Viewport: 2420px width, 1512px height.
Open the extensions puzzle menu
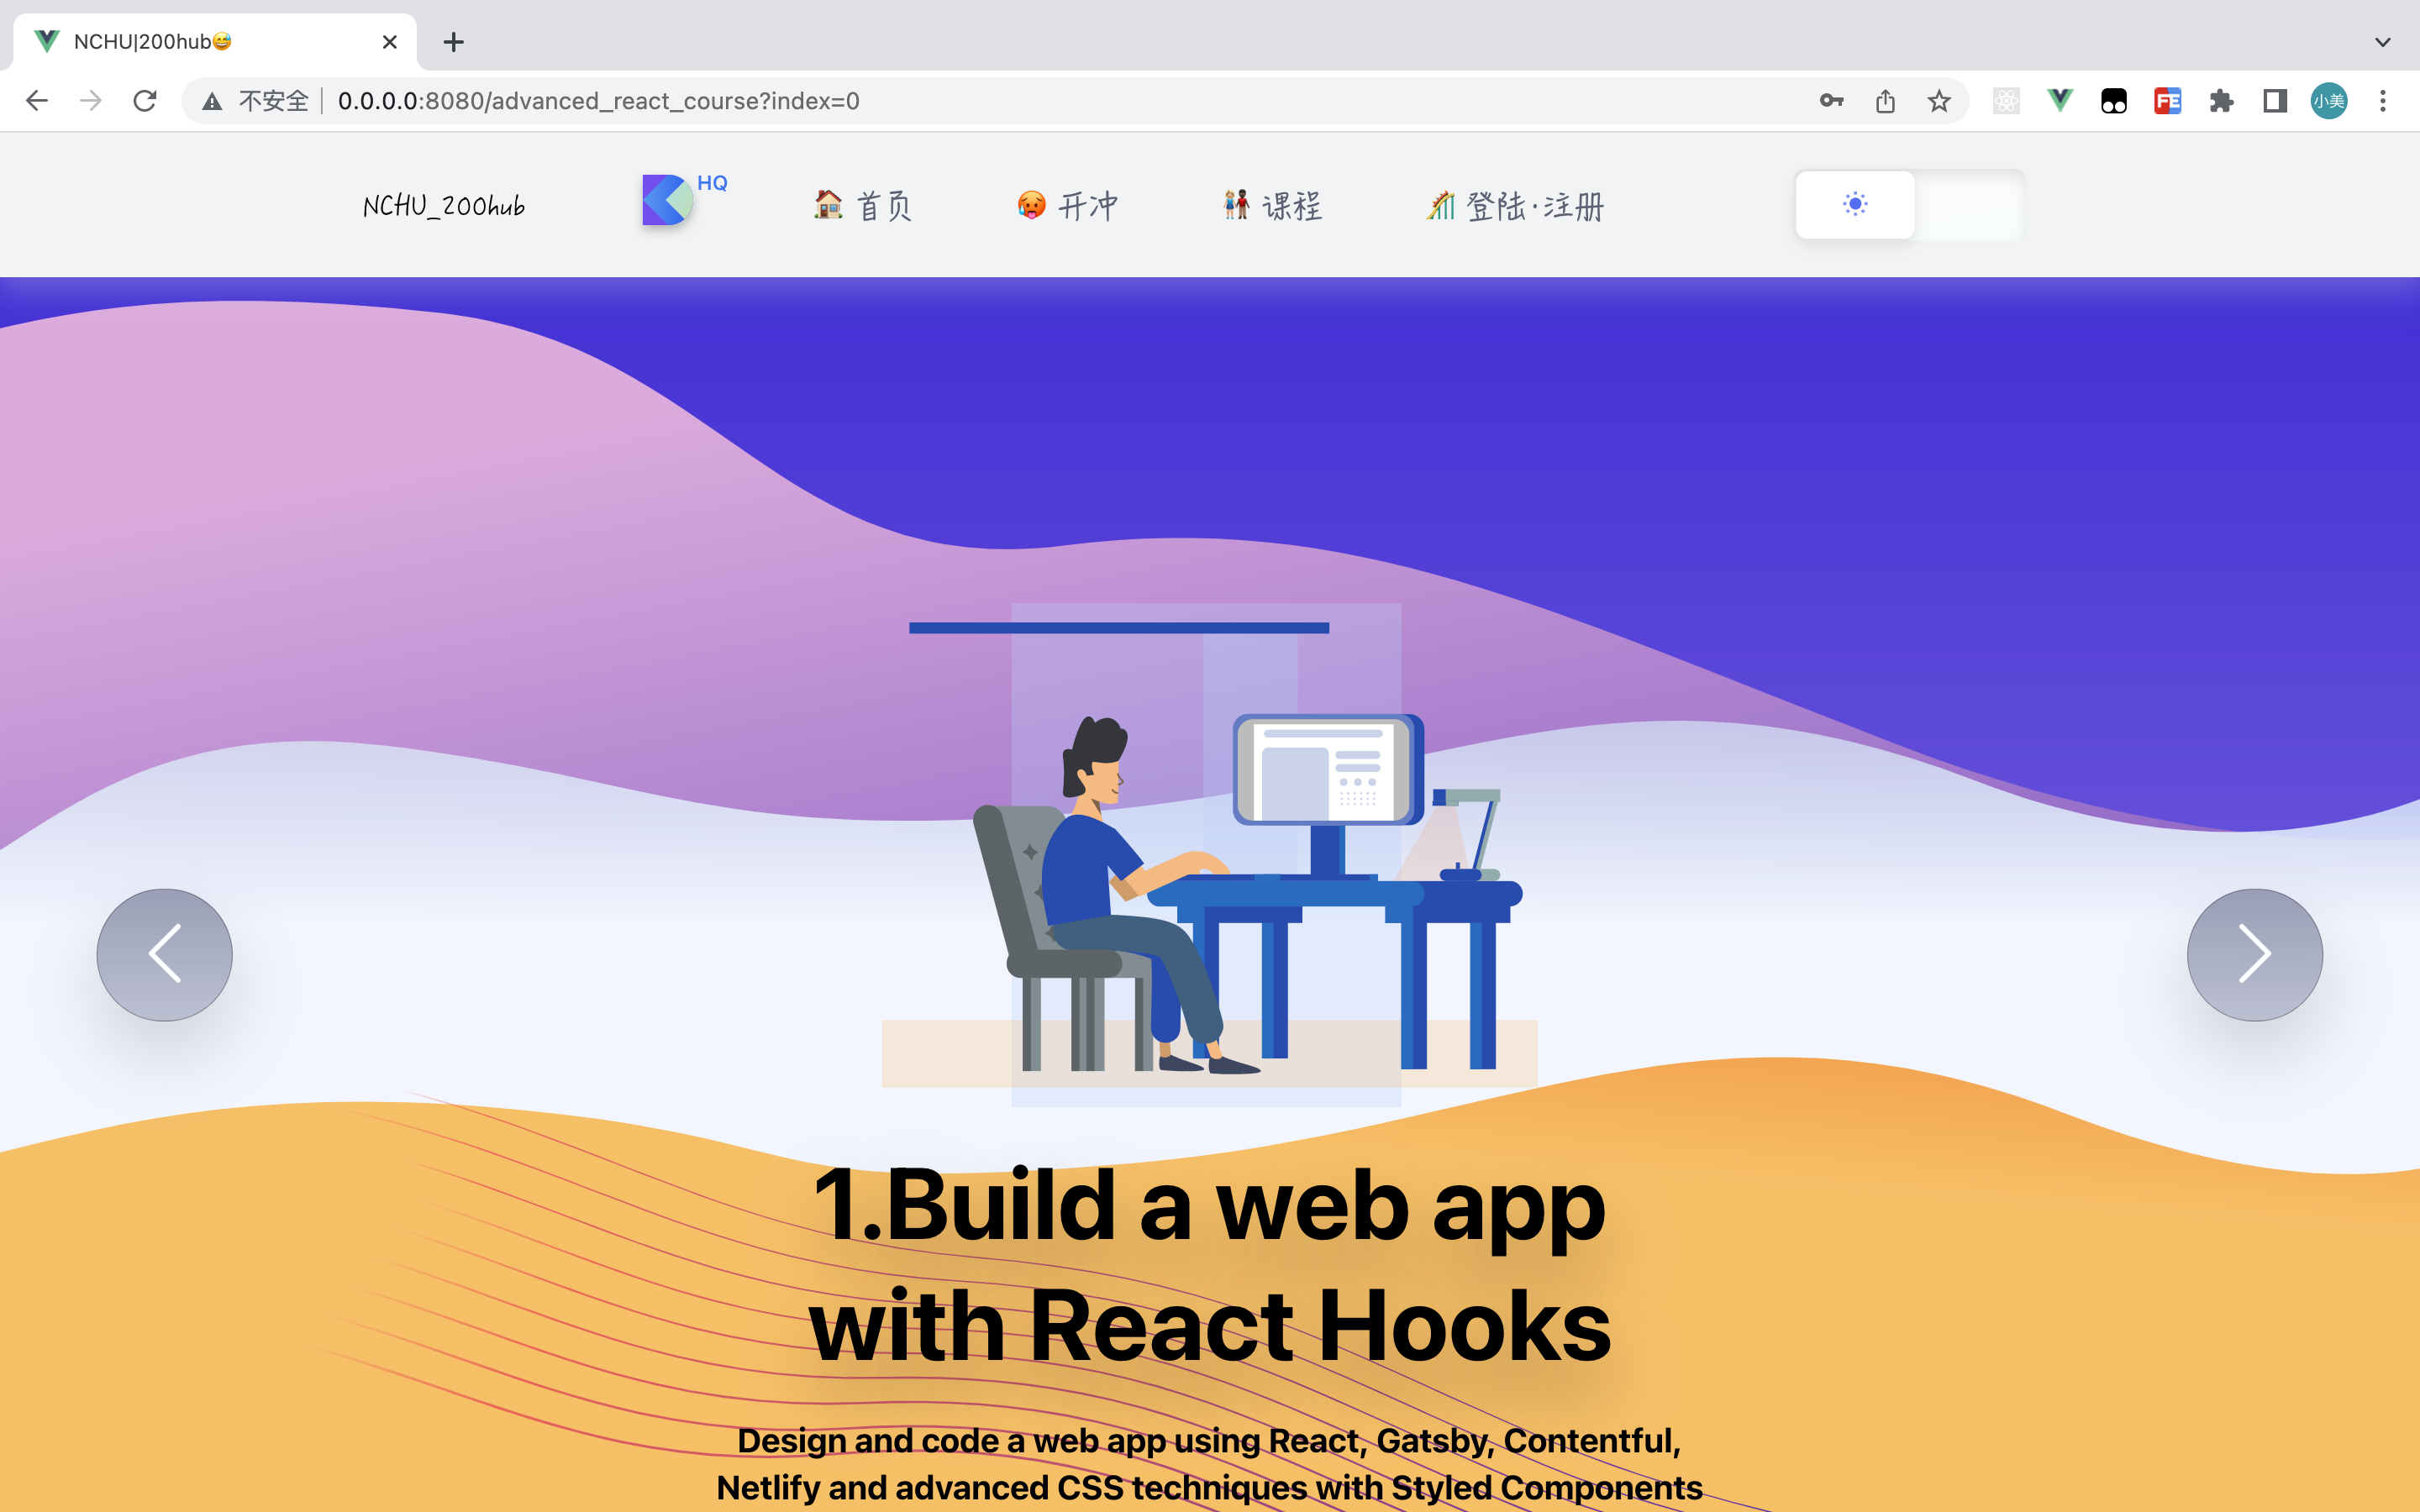coord(2222,101)
